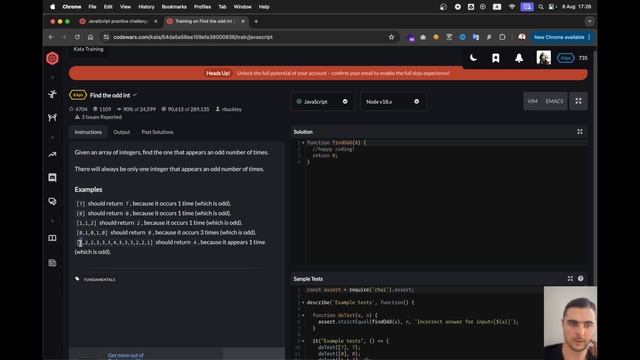Open the purple browser extension icon
The width and height of the screenshot is (640, 360).
(x=411, y=38)
